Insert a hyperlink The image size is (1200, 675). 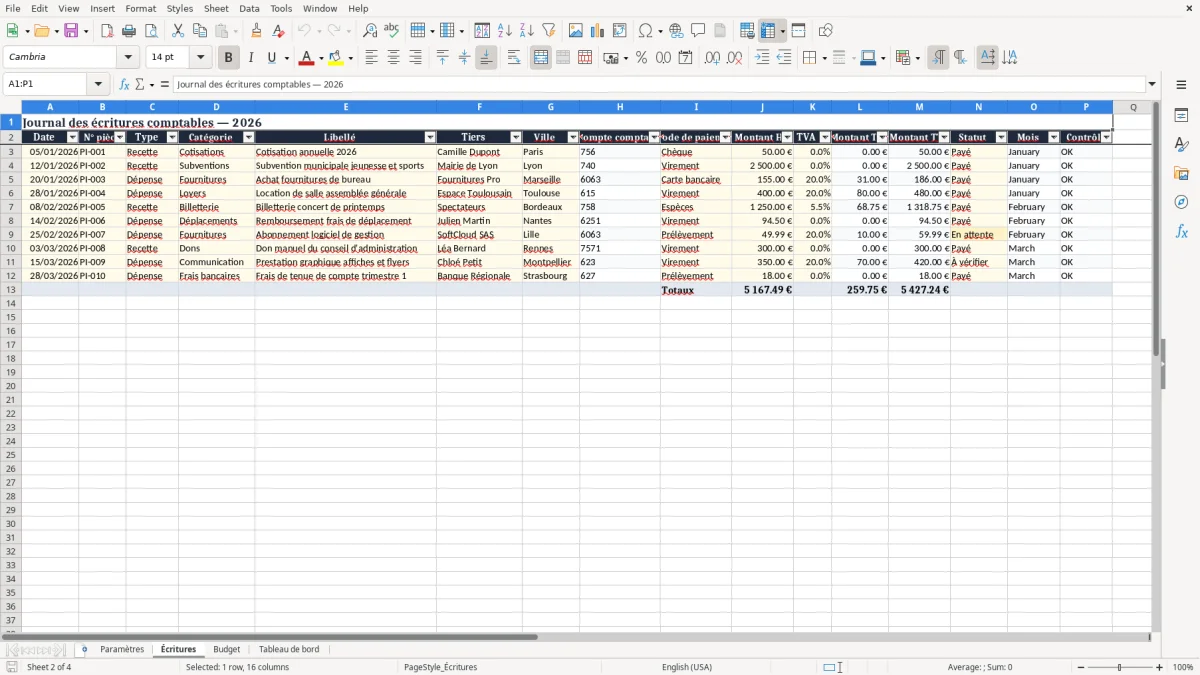[676, 31]
